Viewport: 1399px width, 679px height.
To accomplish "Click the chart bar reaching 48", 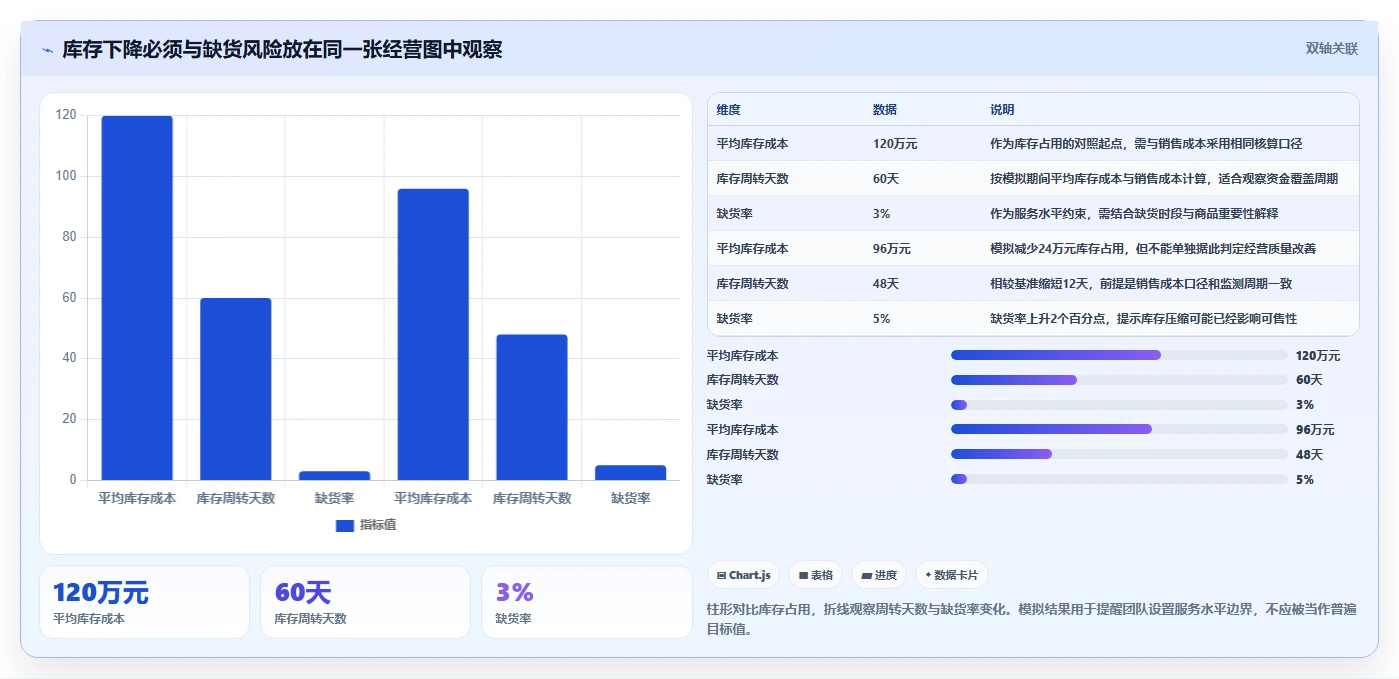I will coord(532,407).
